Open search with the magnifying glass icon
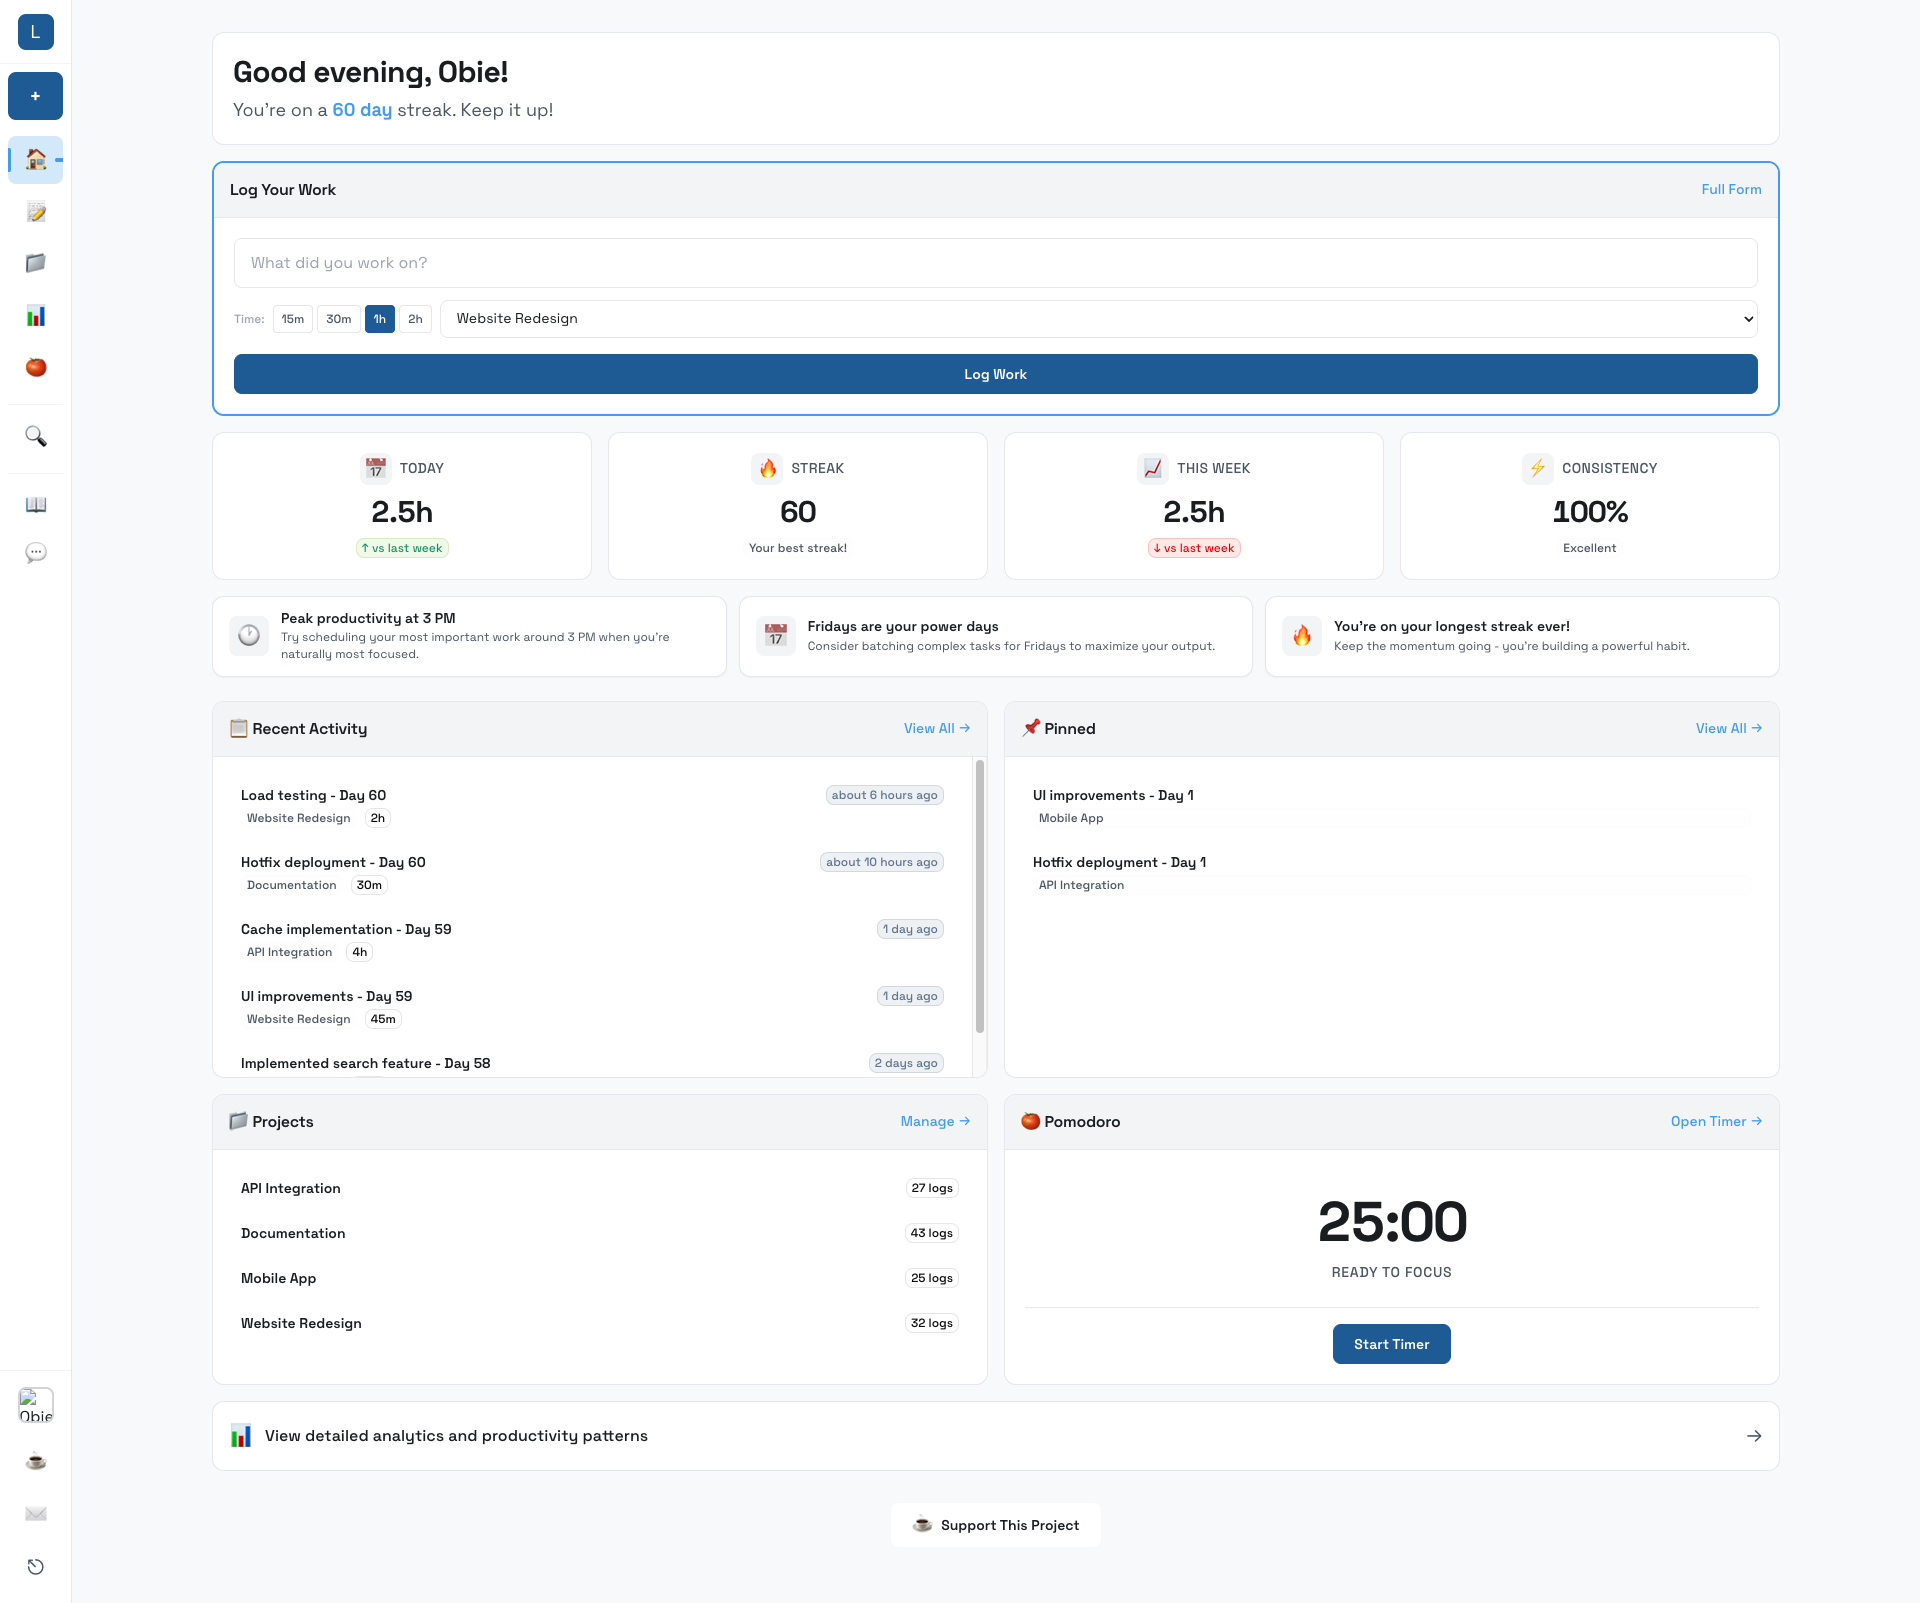This screenshot has height=1603, width=1920. (x=35, y=436)
